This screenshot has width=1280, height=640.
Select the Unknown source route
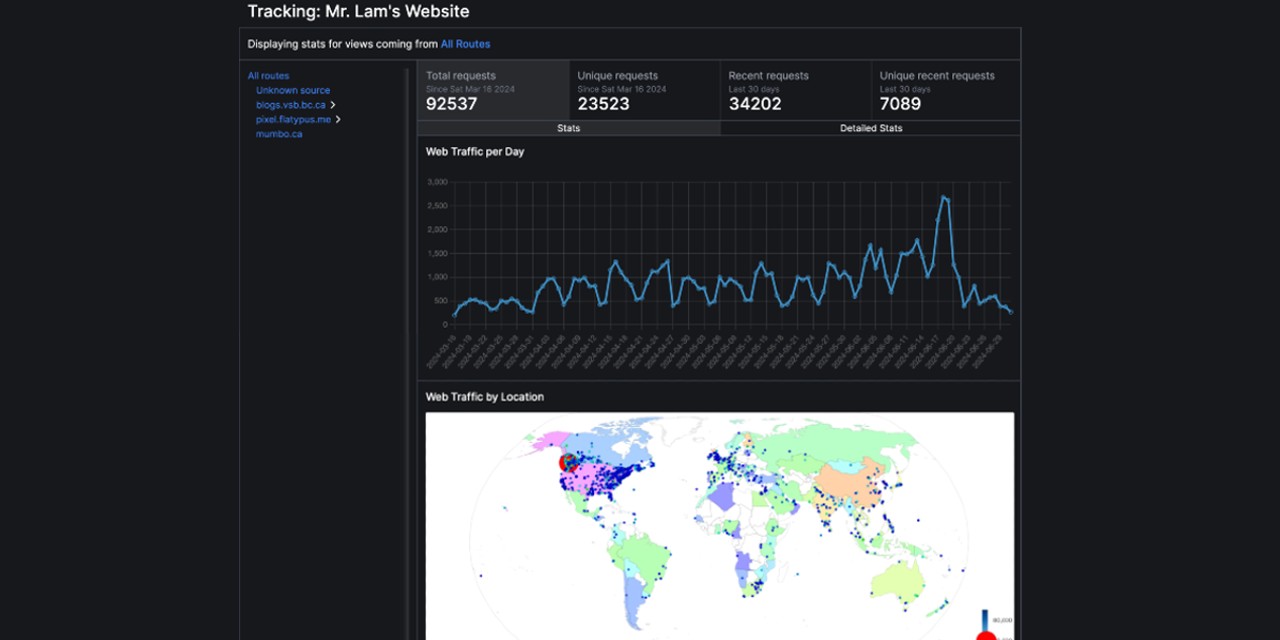tap(293, 90)
